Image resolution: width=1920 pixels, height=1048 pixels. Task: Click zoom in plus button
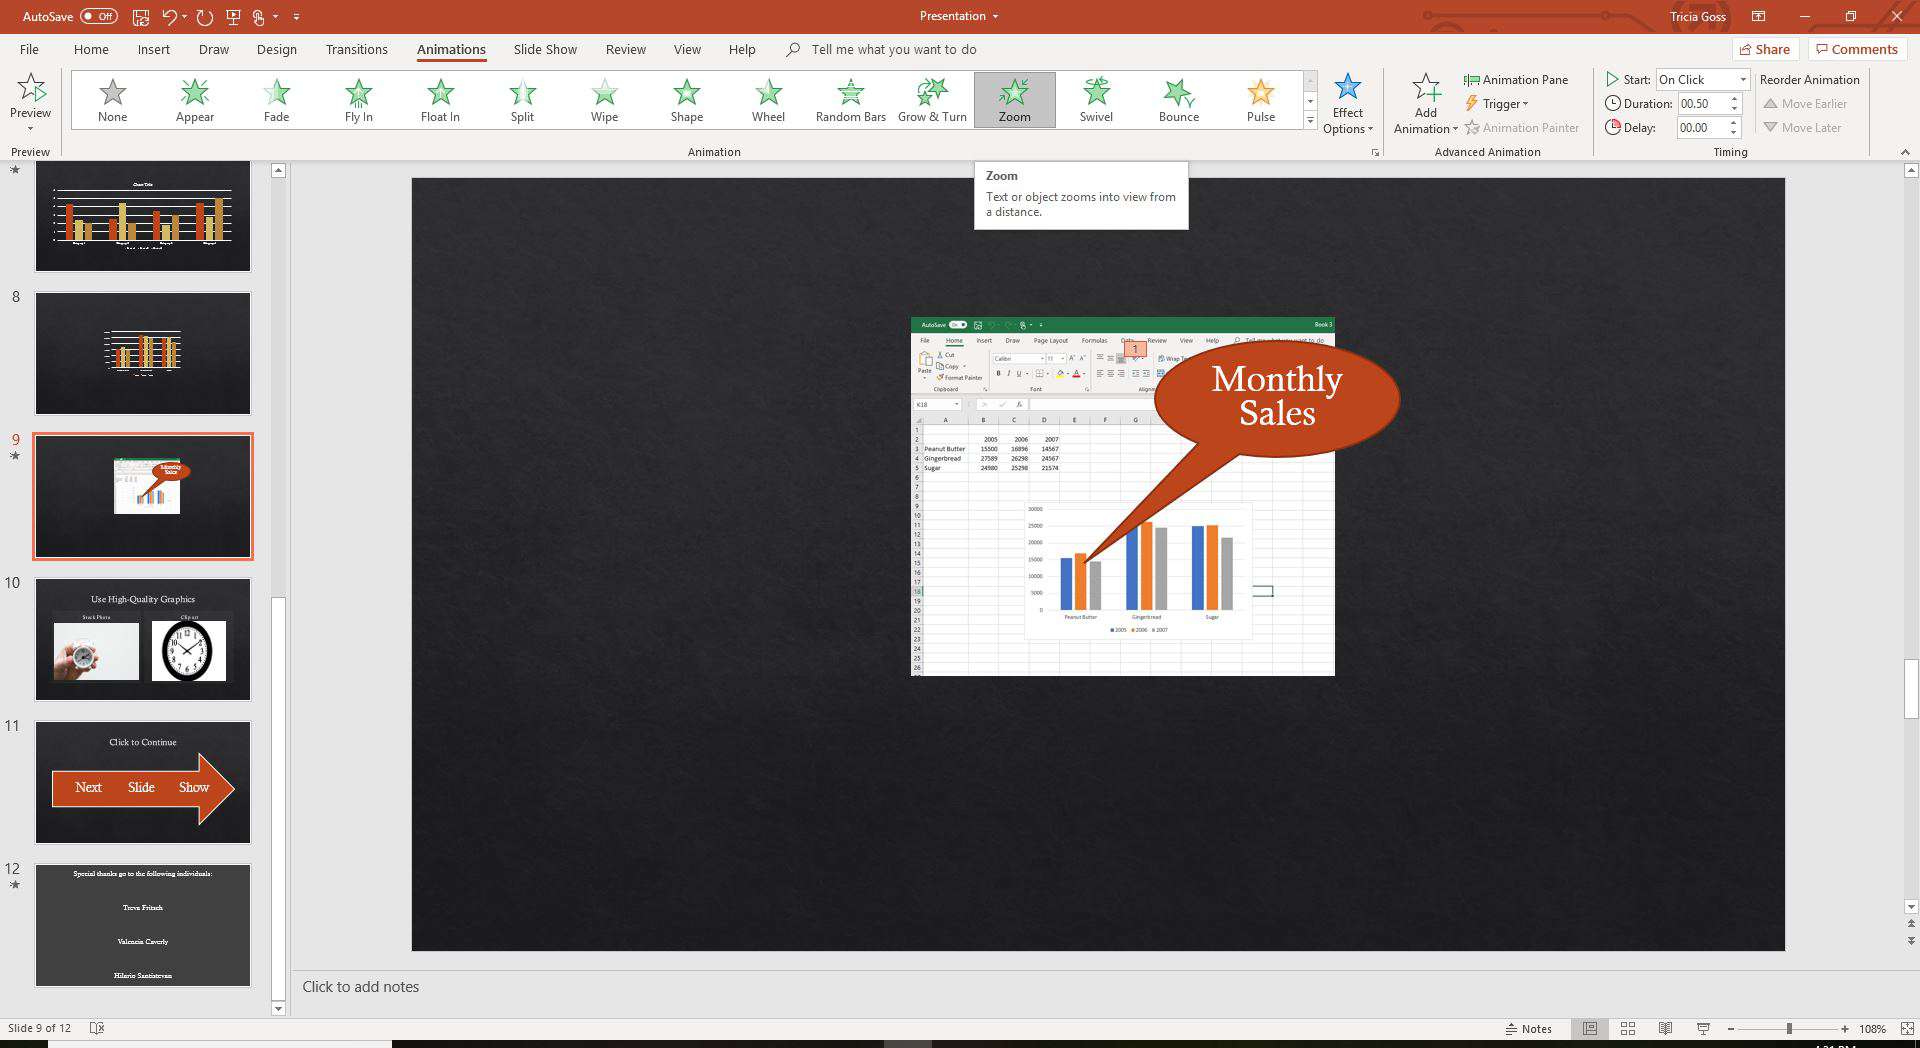(x=1845, y=1028)
